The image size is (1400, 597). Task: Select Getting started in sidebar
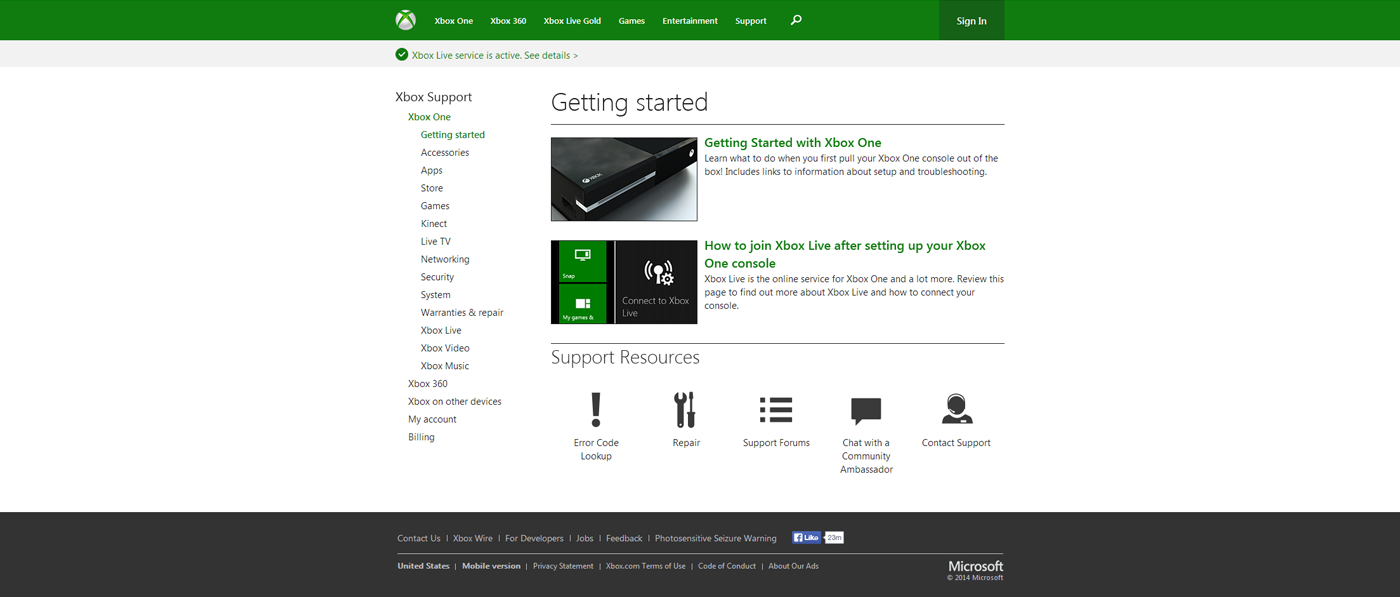pyautogui.click(x=453, y=135)
